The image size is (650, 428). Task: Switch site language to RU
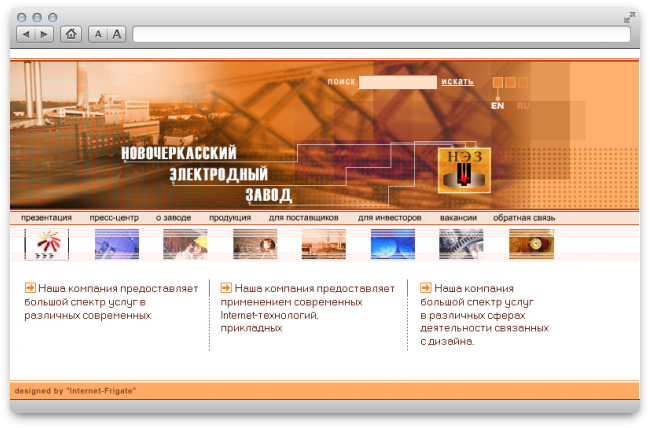pyautogui.click(x=524, y=105)
